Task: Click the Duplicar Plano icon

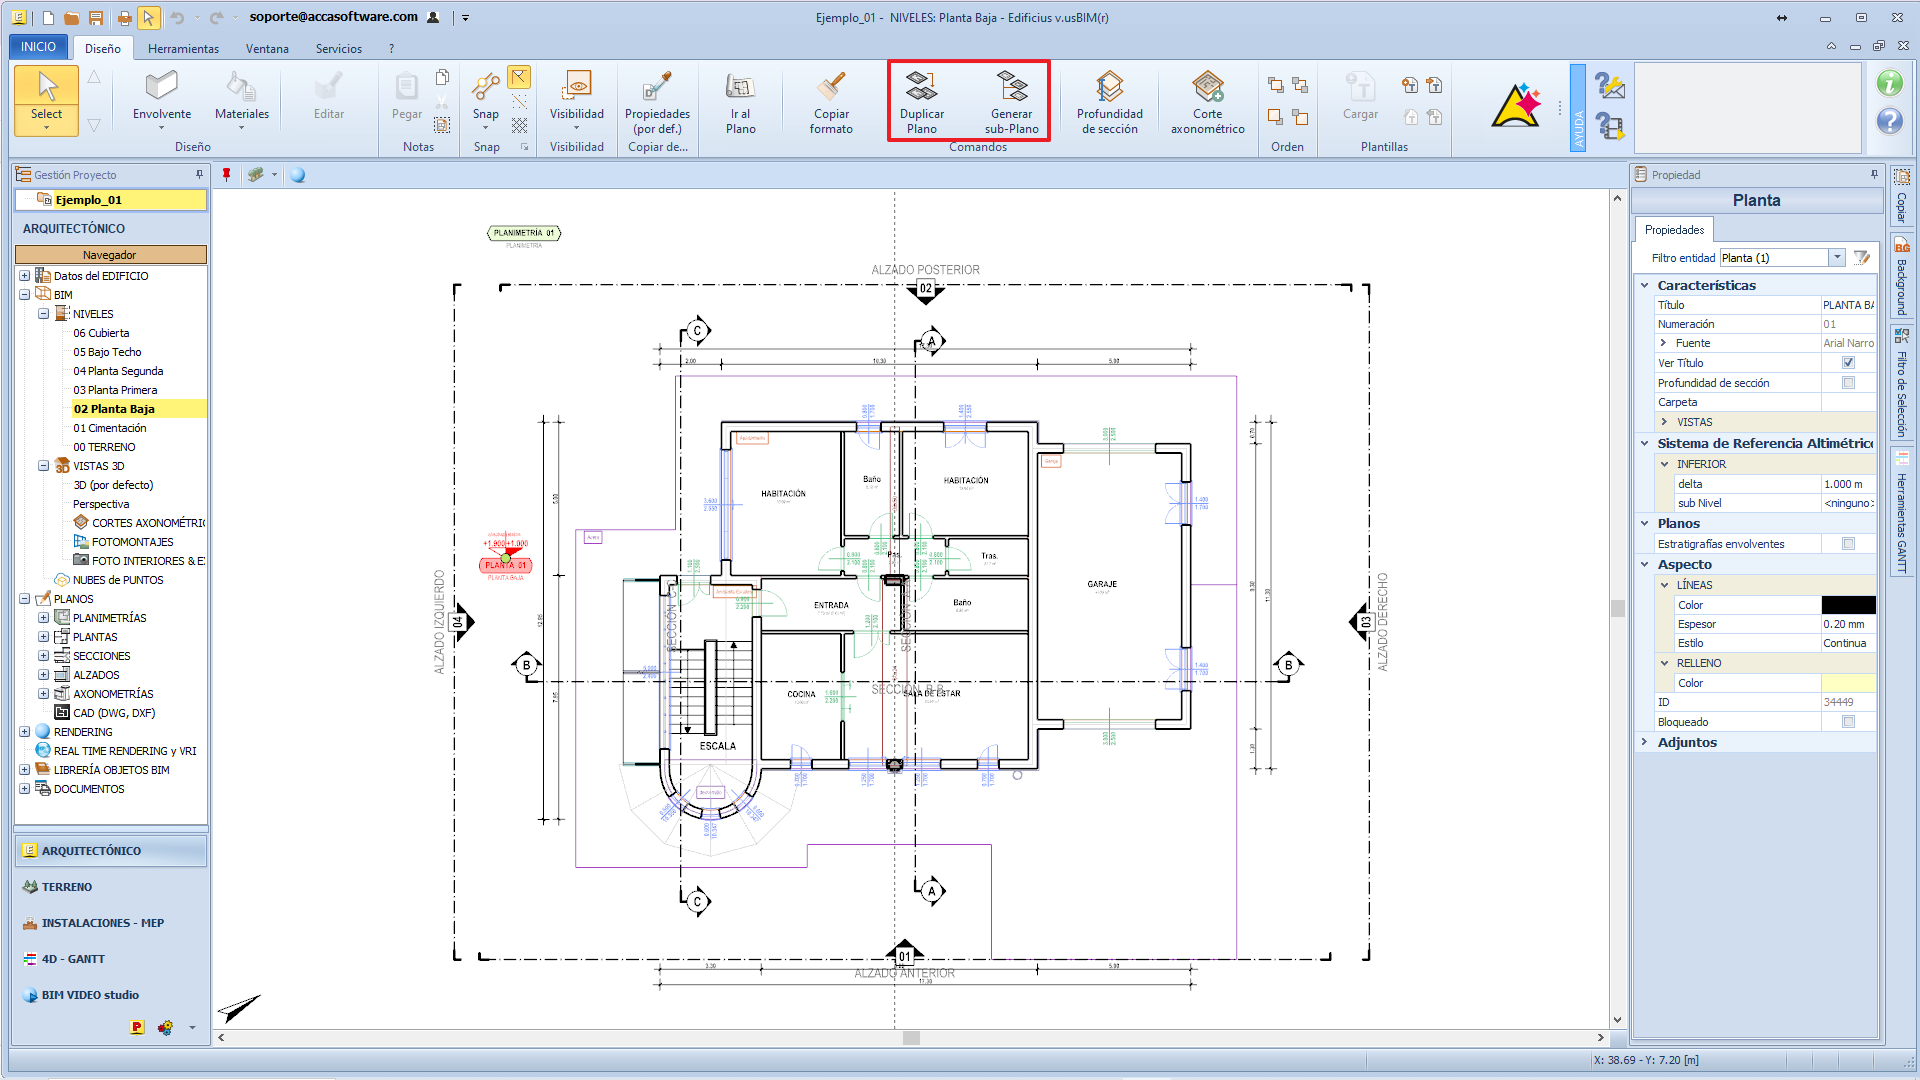Action: 921,88
